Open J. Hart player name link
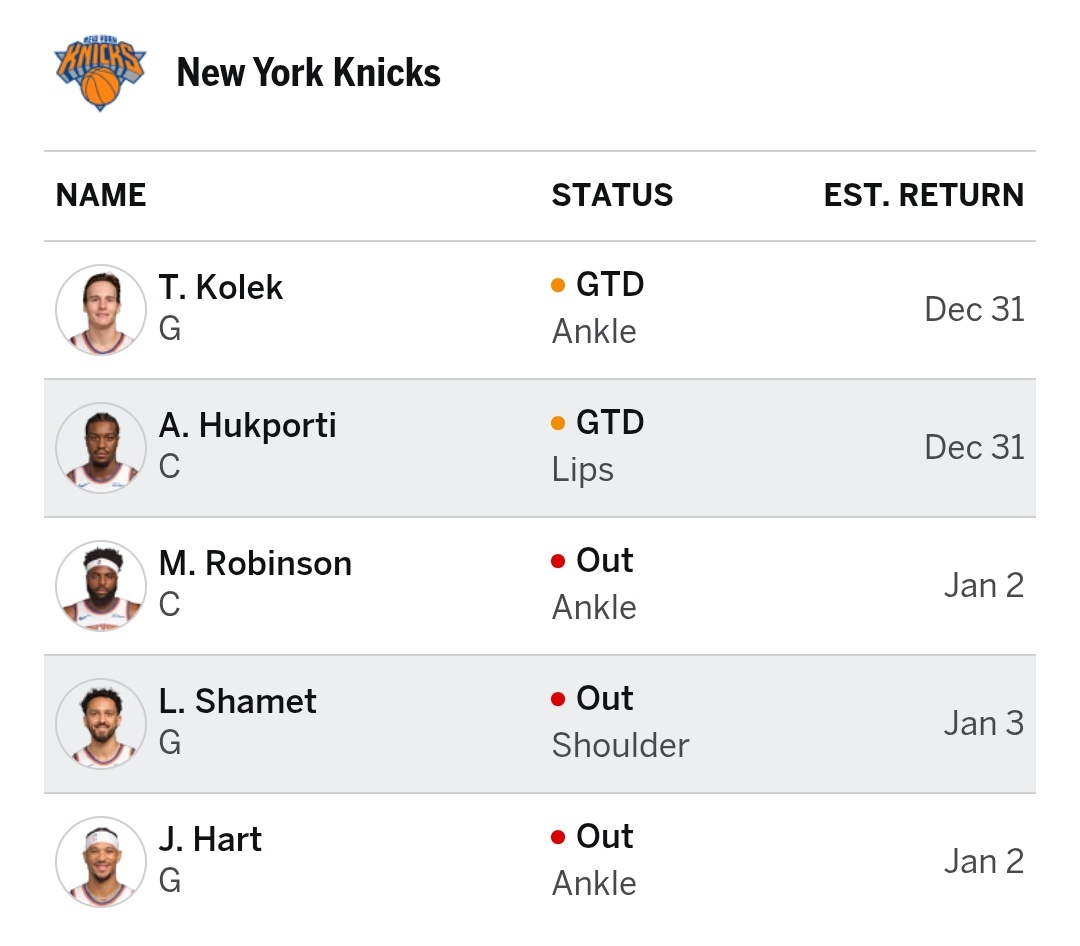 [210, 840]
